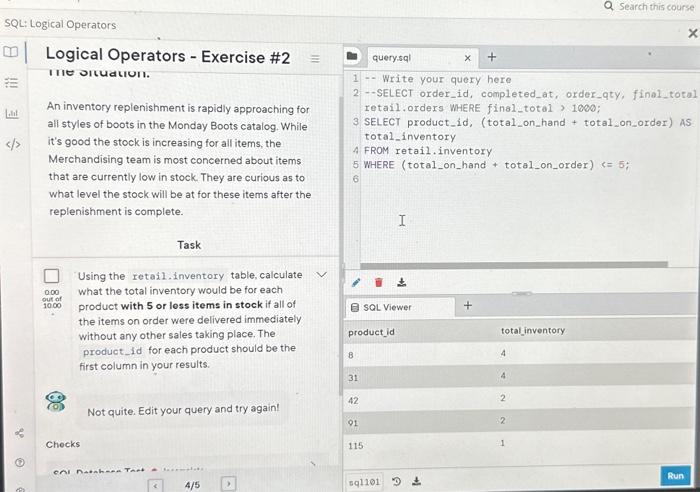The width and height of the screenshot is (700, 492).
Task: Click the vertical scrollbar of the instructions panel
Action: [341, 246]
